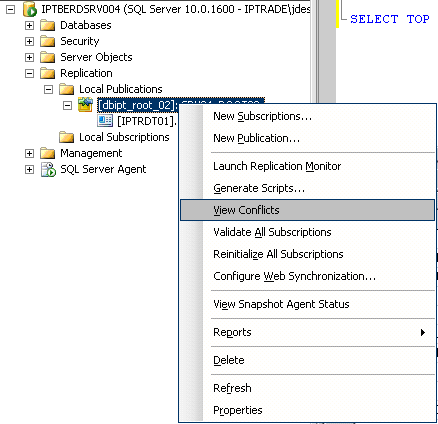
Task: Collapse the Local Publications node
Action: (48, 89)
